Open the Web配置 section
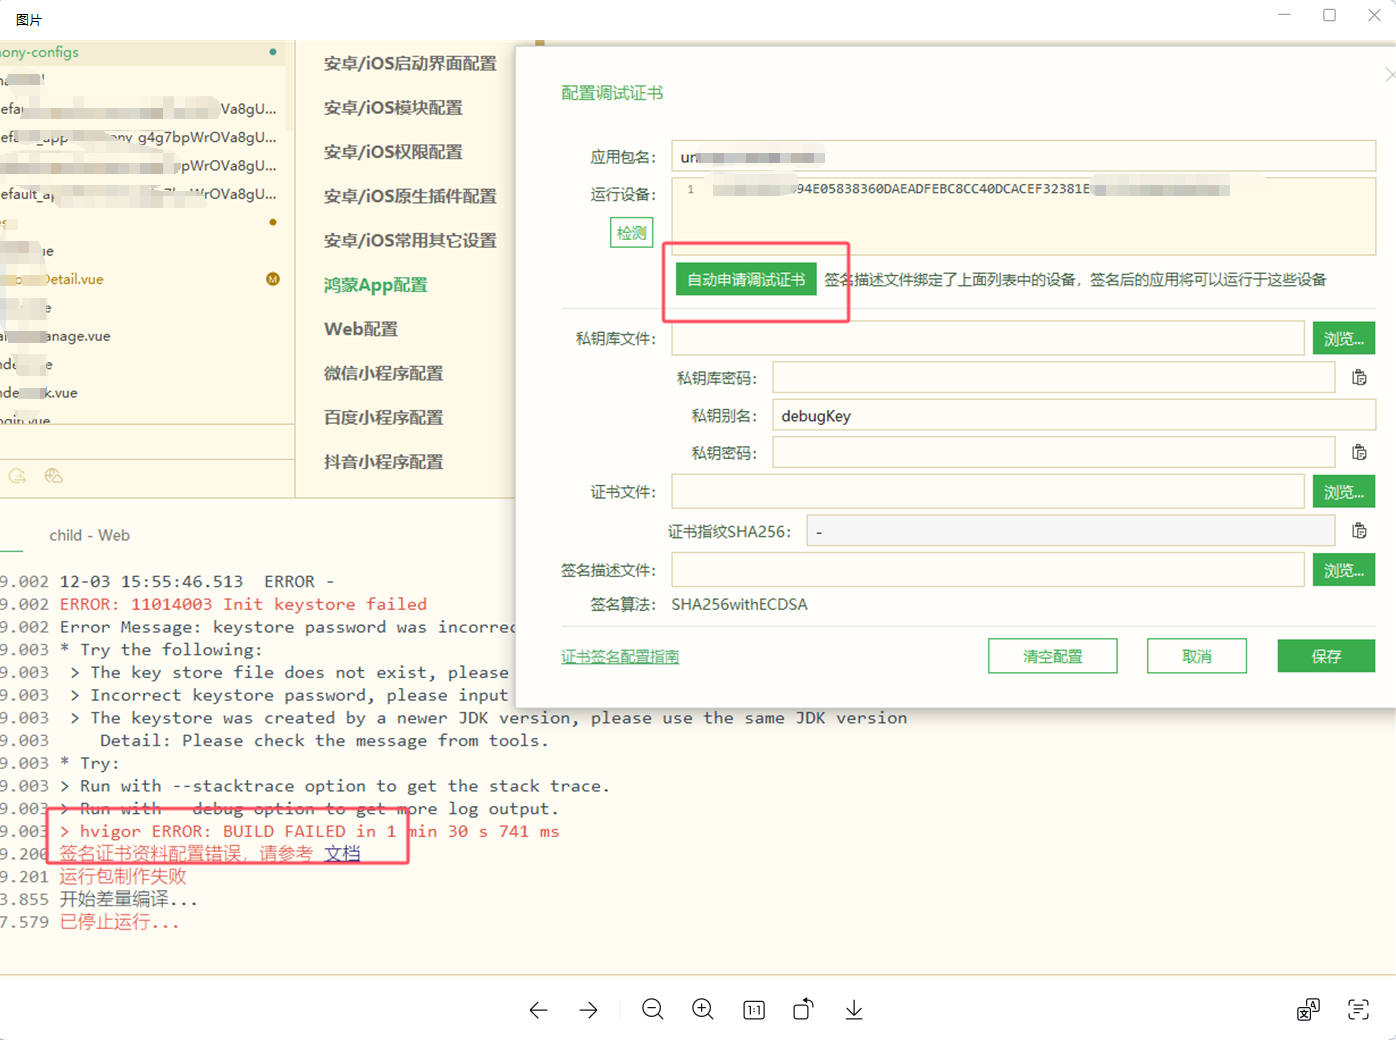Viewport: 1396px width, 1040px height. click(x=361, y=329)
